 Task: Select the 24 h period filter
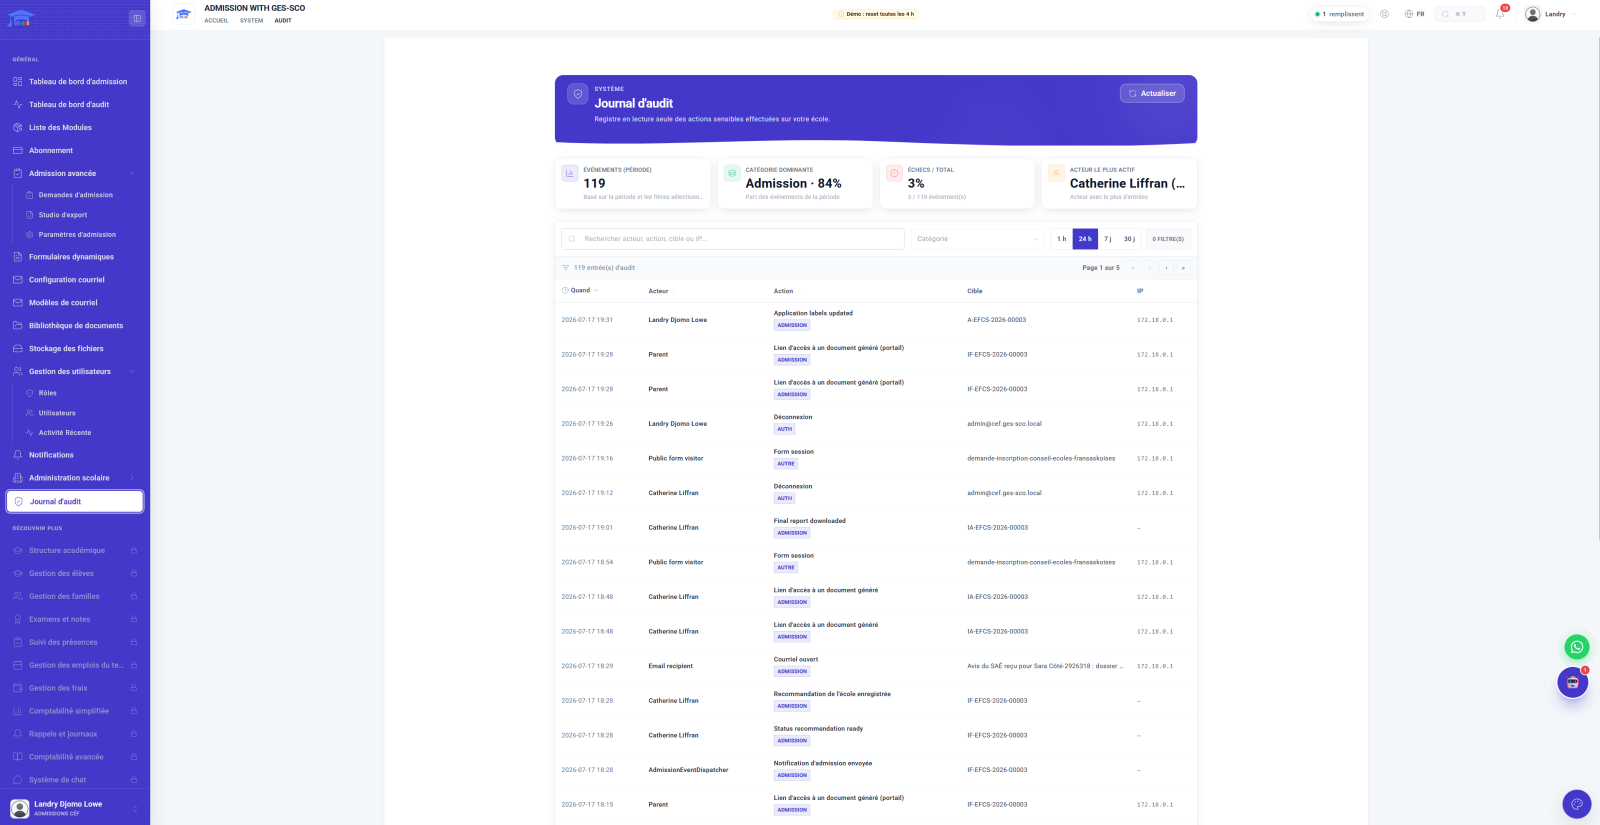[x=1085, y=239]
